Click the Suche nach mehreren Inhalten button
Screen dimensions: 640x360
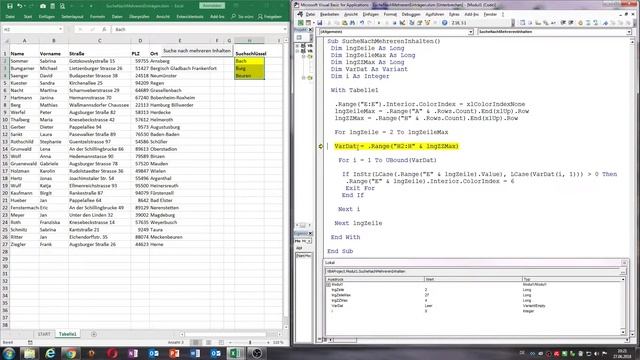197,51
